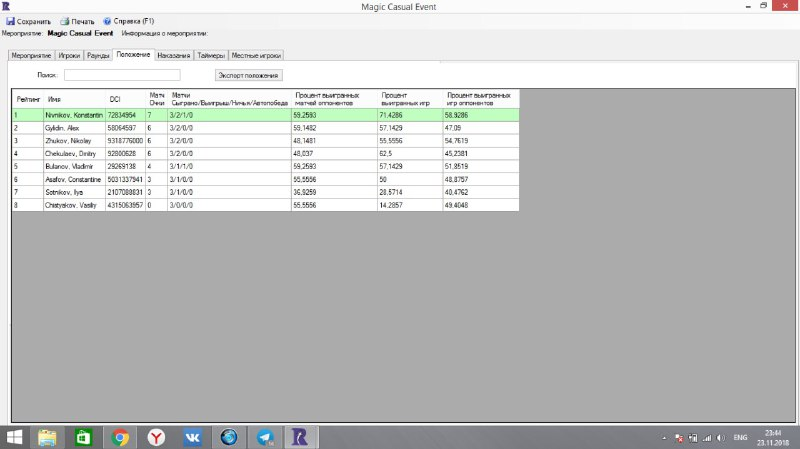This screenshot has width=800, height=449.
Task: Click the ENG language indicator in tray
Action: (741, 437)
